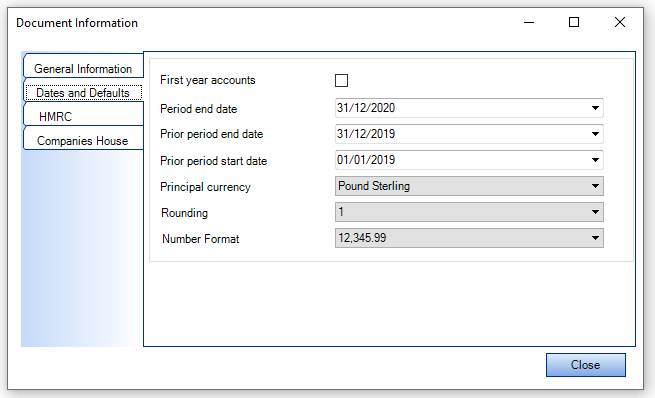This screenshot has width=655, height=398.
Task: Click the Document Information title text
Action: 77,23
